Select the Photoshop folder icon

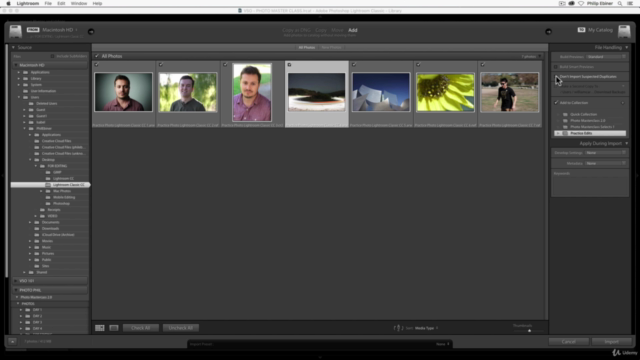coord(48,203)
